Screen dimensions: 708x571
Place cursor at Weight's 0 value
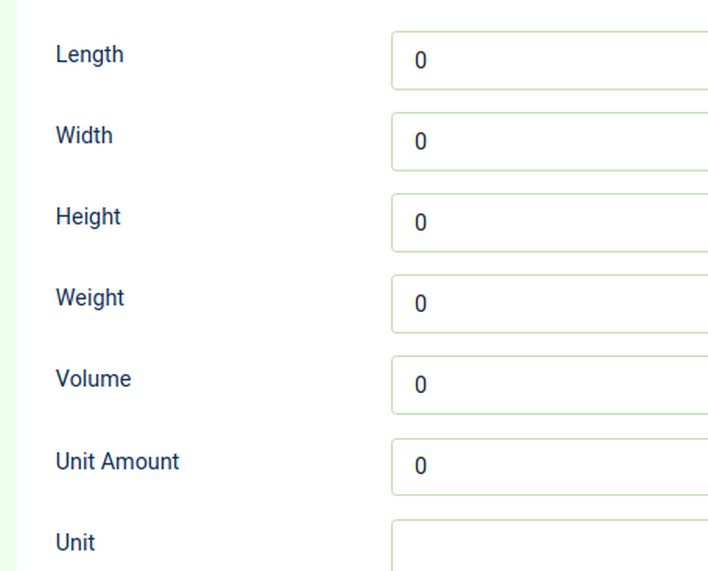click(x=421, y=304)
